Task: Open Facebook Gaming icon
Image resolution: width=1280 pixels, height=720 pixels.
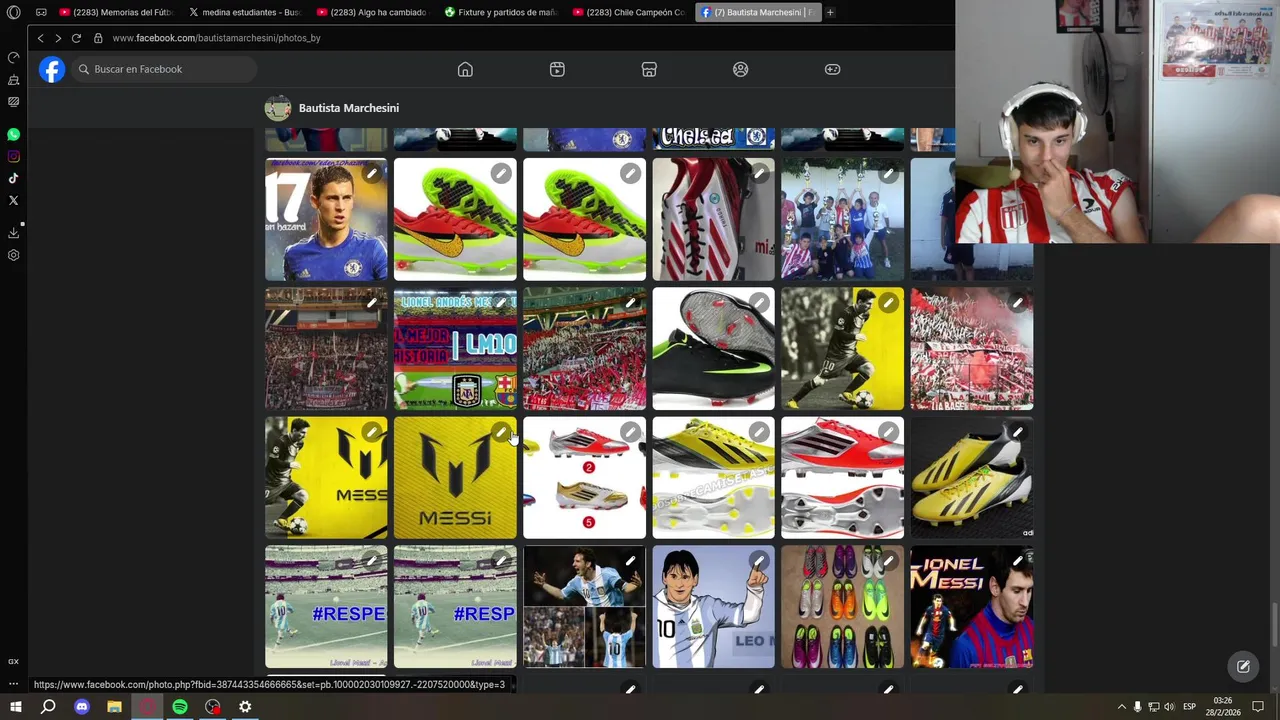Action: 832,69
